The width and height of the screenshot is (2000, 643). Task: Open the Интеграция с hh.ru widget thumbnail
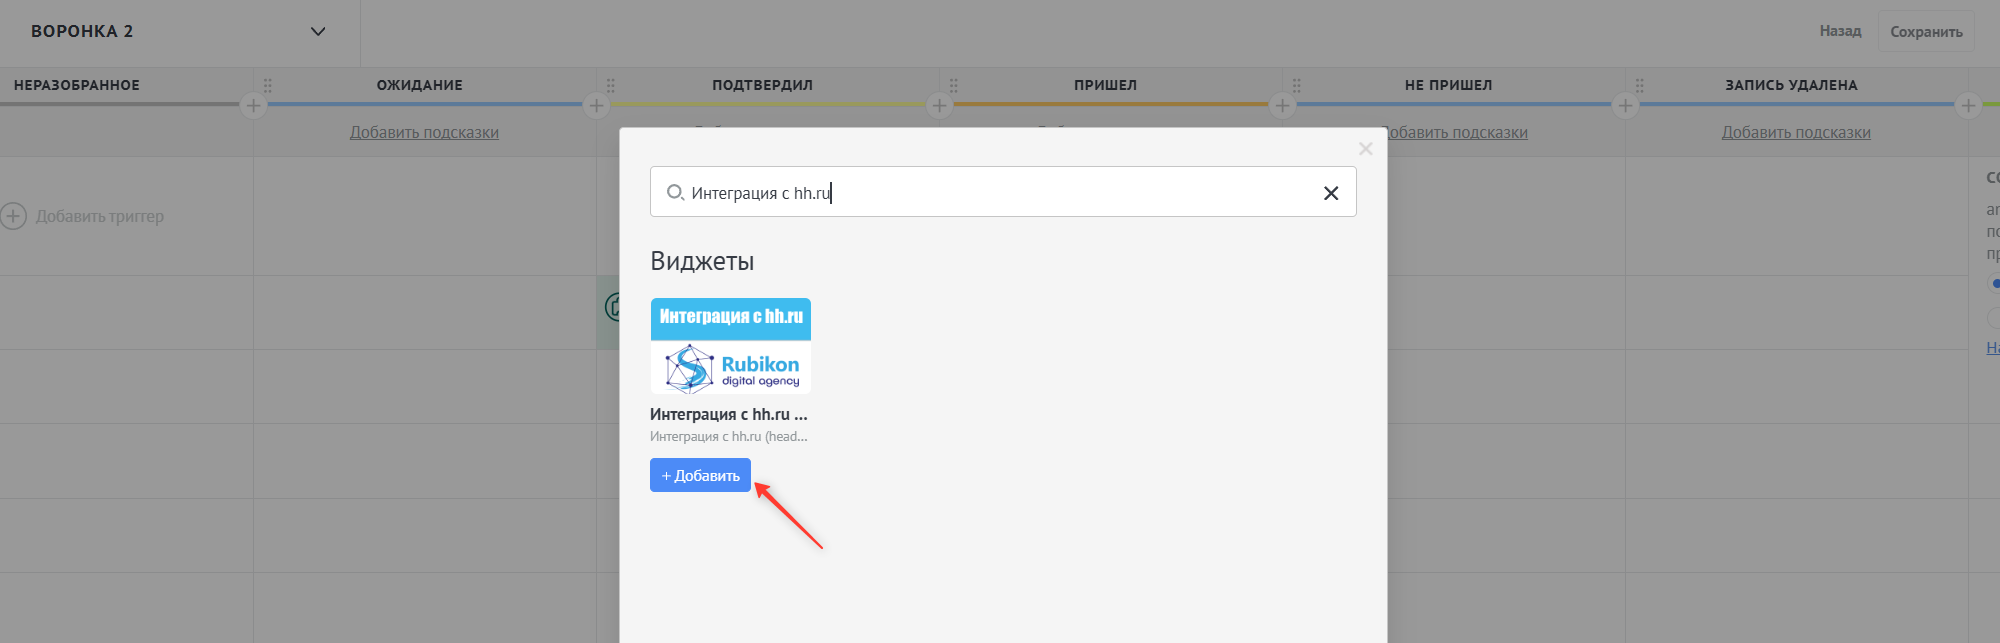pos(731,346)
